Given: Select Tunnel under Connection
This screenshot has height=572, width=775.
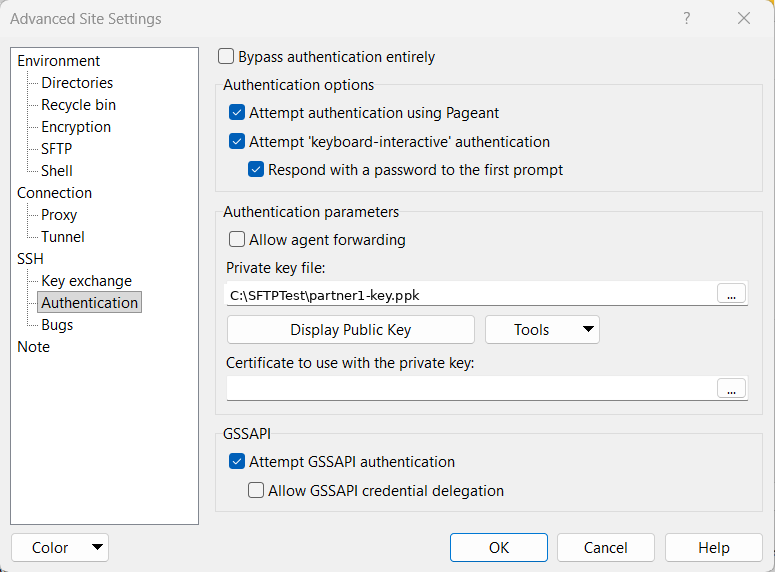Looking at the screenshot, I should pos(63,237).
